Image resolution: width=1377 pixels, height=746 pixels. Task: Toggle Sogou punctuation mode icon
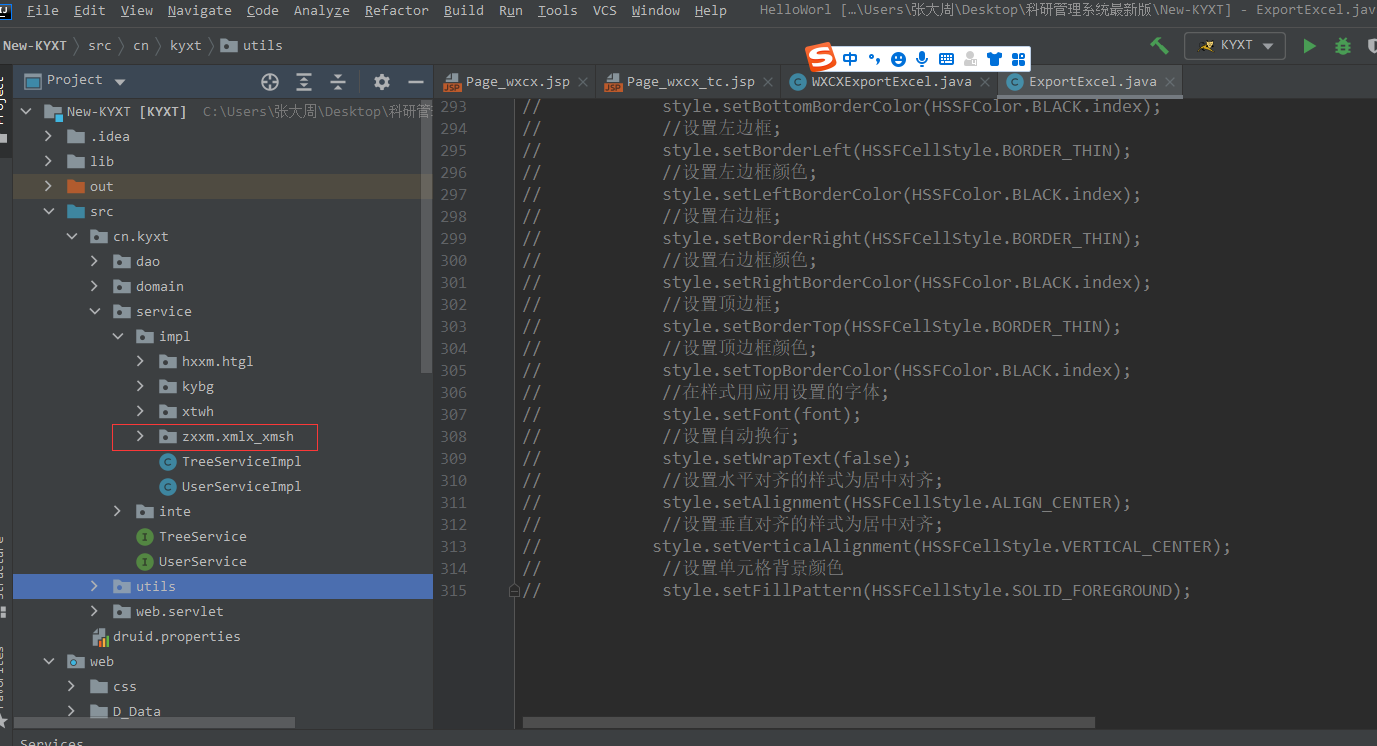click(x=874, y=59)
